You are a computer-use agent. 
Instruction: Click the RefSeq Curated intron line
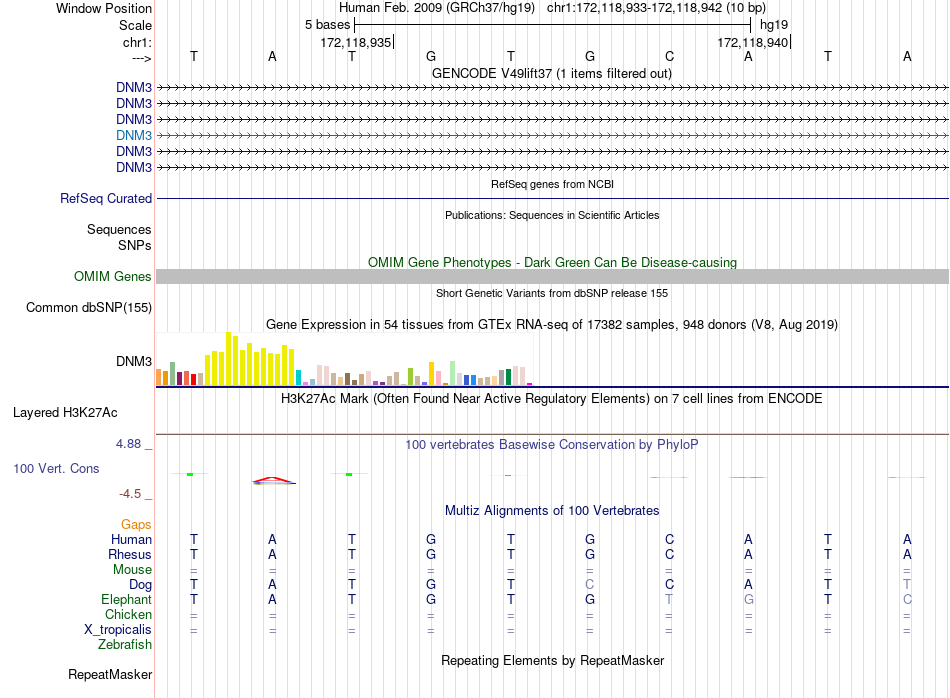(553, 198)
